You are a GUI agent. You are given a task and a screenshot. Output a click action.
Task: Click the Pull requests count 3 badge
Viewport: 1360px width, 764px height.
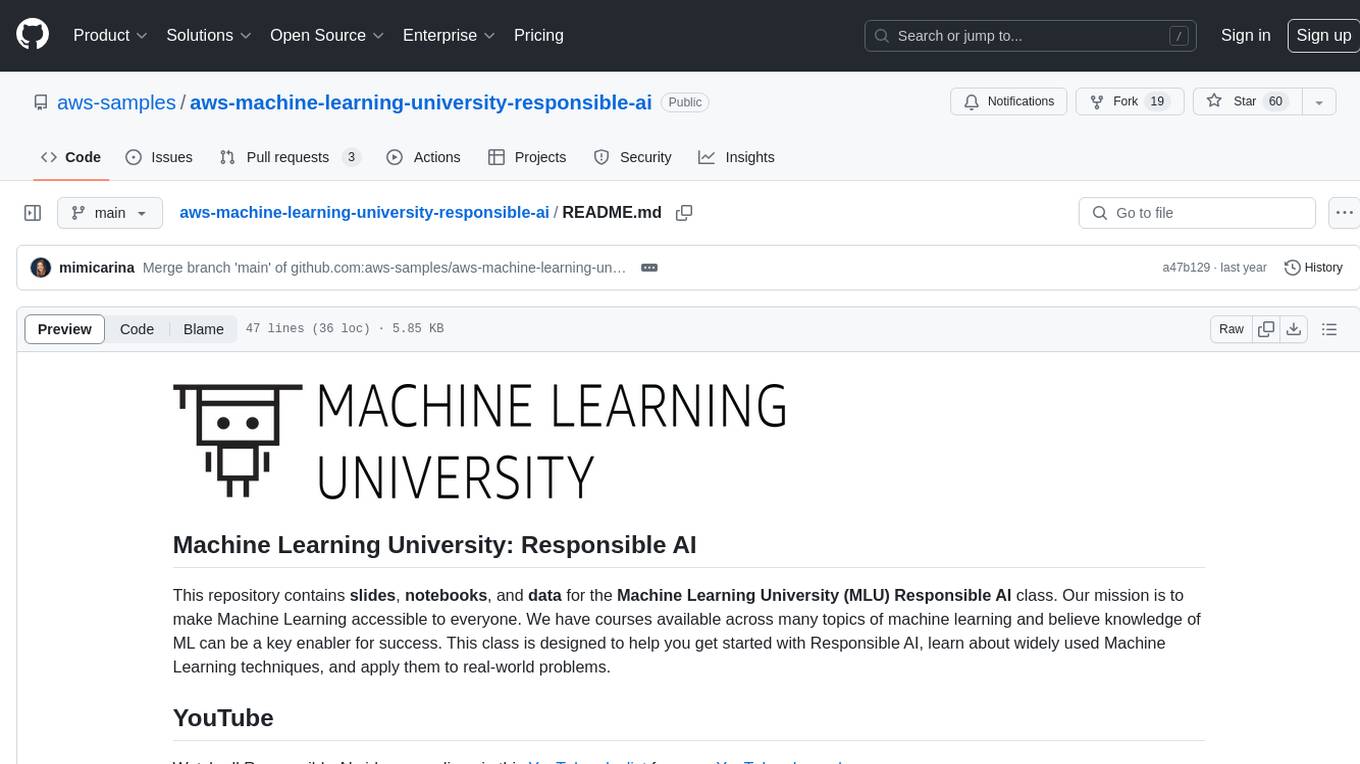point(351,157)
